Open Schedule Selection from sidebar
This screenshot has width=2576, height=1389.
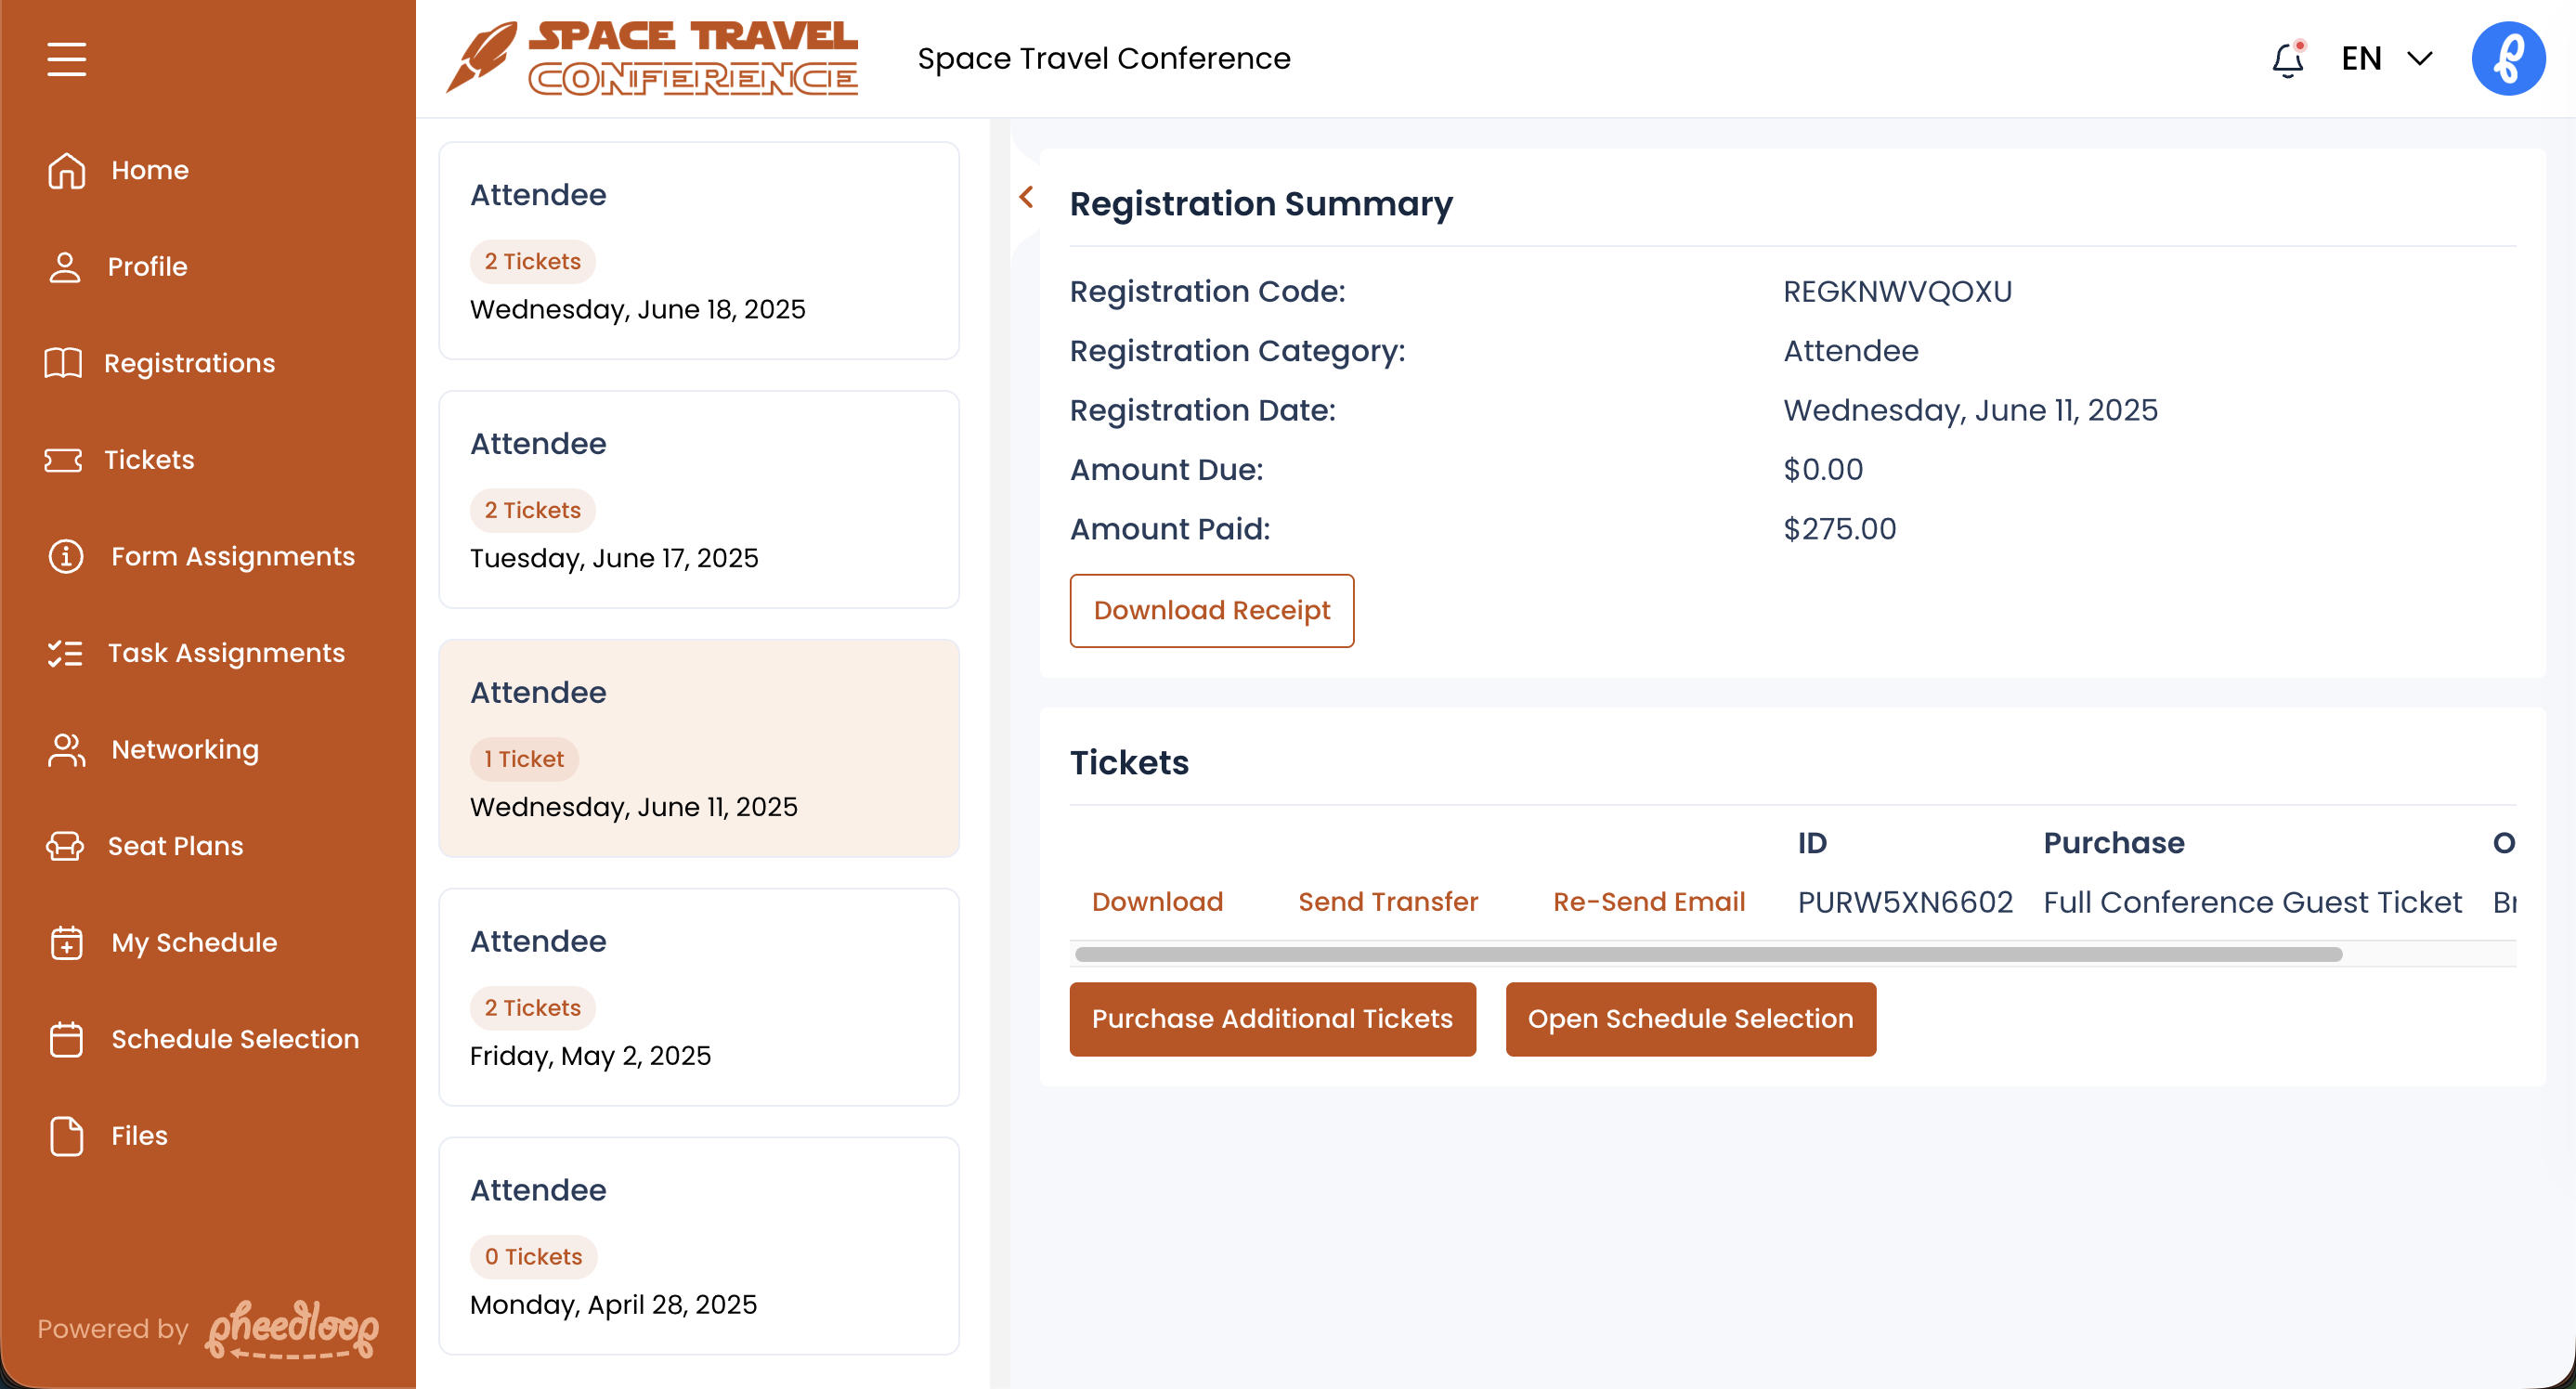point(235,1039)
